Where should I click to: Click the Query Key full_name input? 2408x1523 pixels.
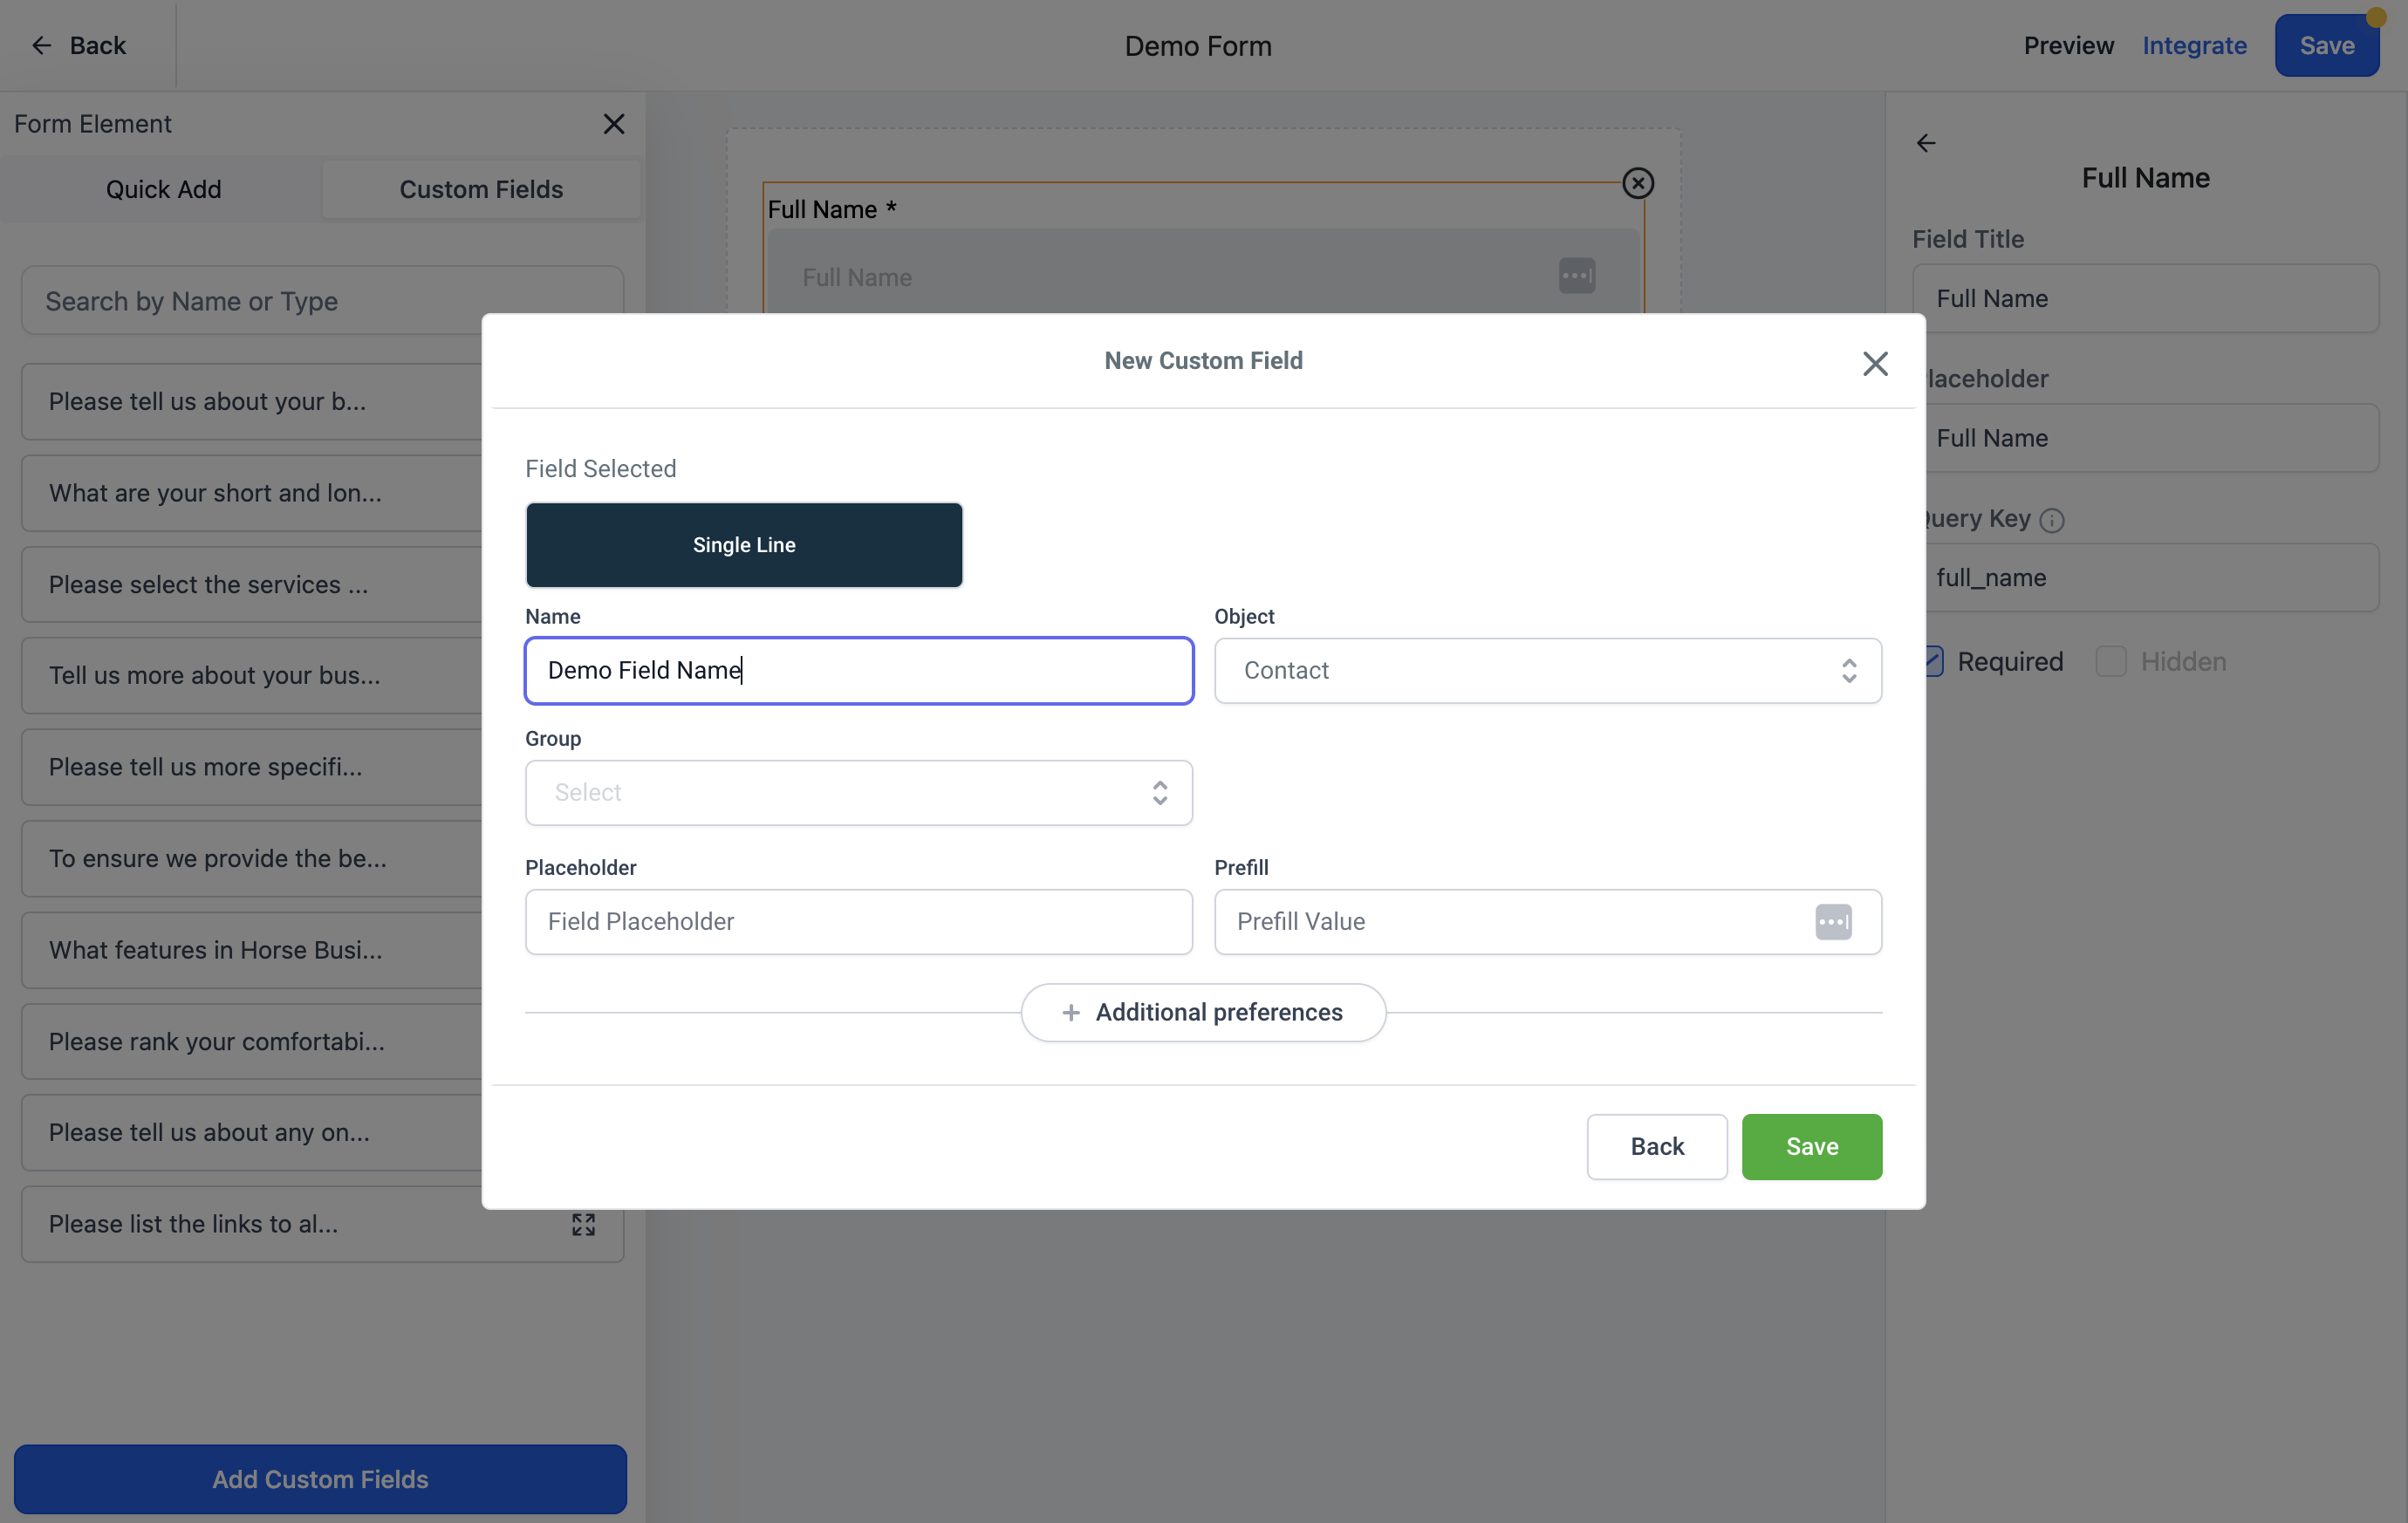pyautogui.click(x=2152, y=577)
